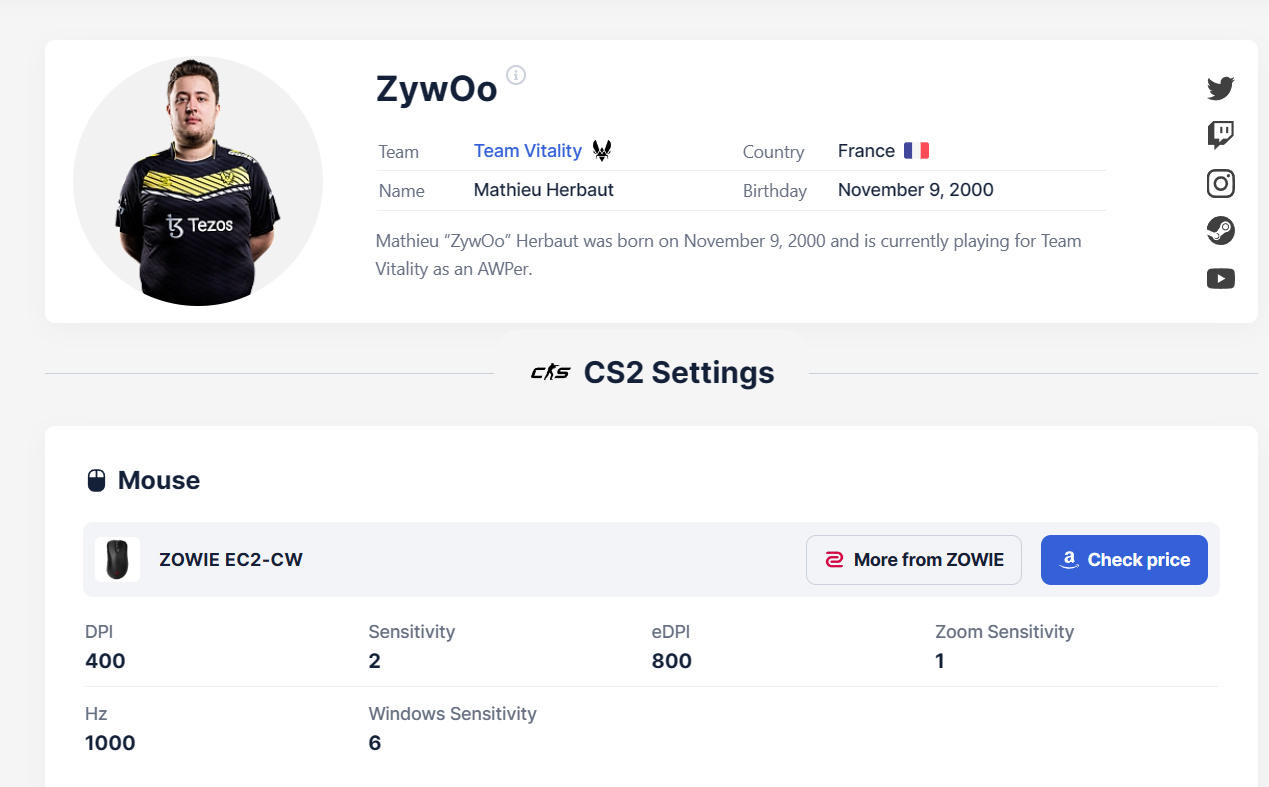Click the mouse icon beside Mouse heading

pyautogui.click(x=96, y=481)
